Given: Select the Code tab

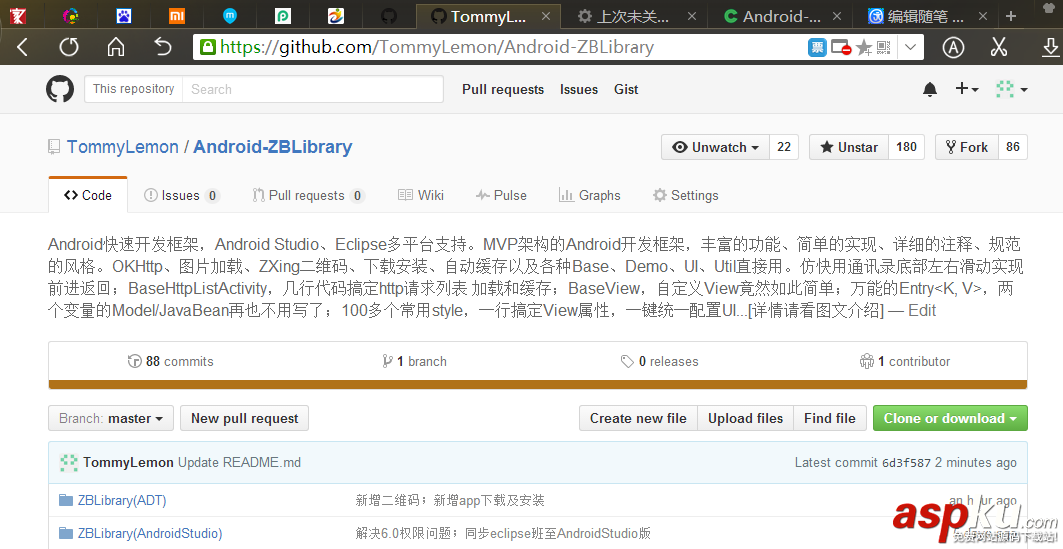Looking at the screenshot, I should [x=88, y=195].
